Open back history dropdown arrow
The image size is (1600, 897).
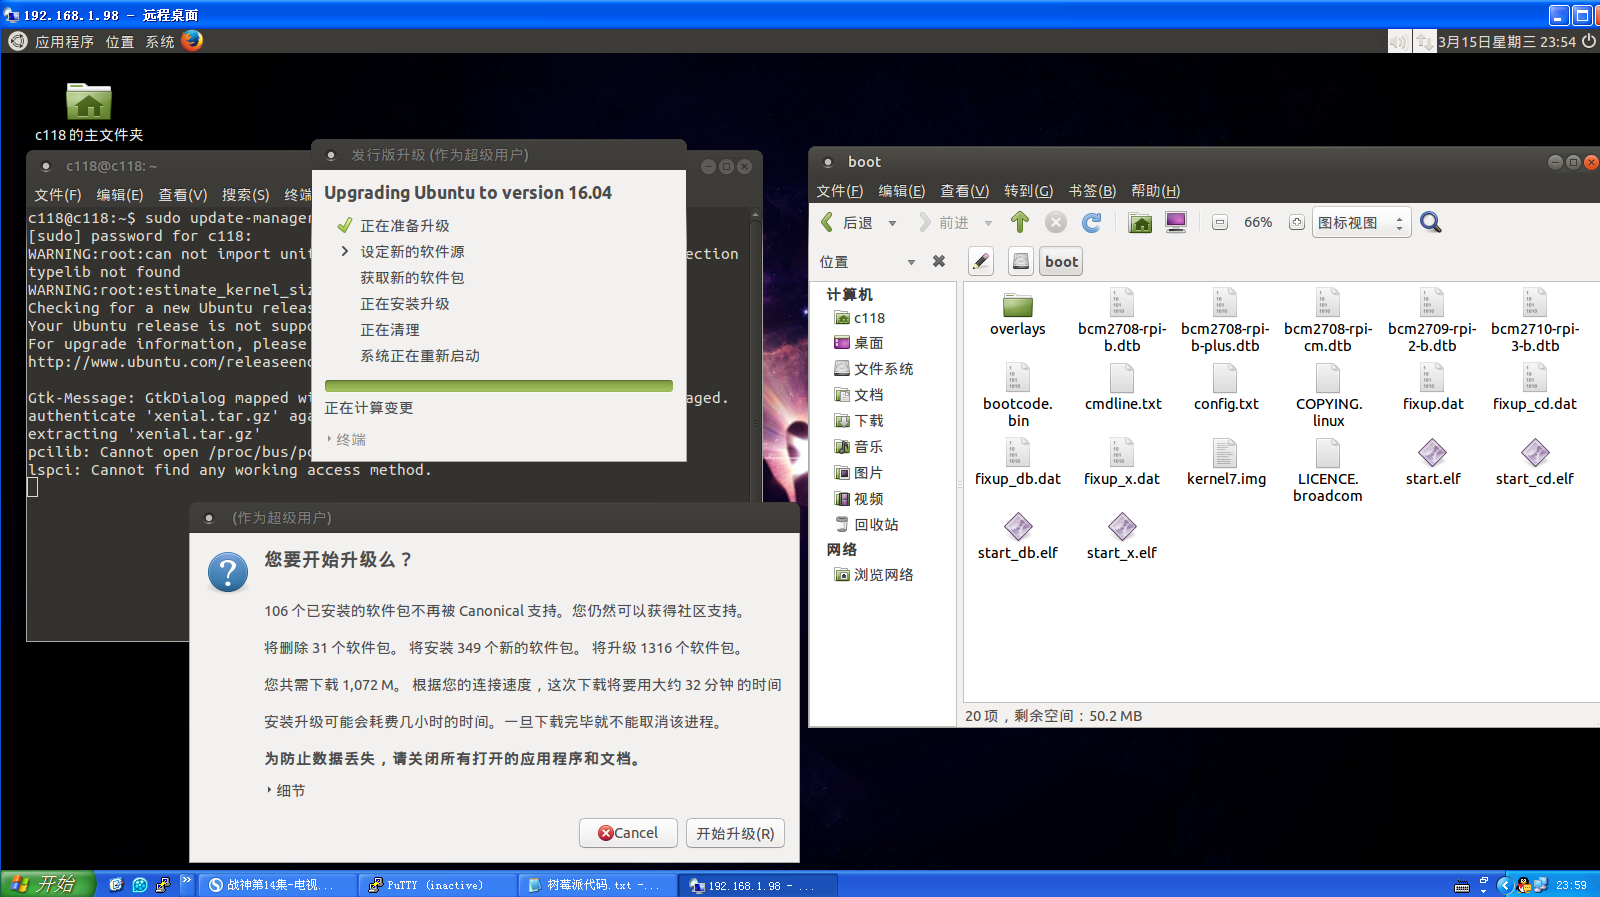892,223
